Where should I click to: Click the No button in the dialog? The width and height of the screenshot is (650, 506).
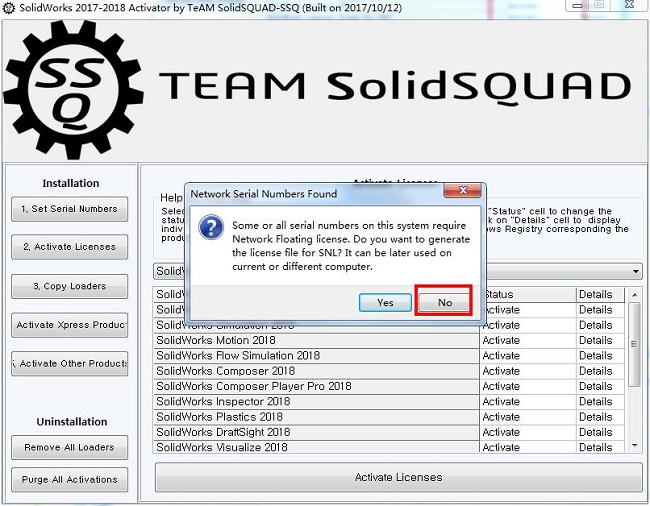pyautogui.click(x=444, y=303)
